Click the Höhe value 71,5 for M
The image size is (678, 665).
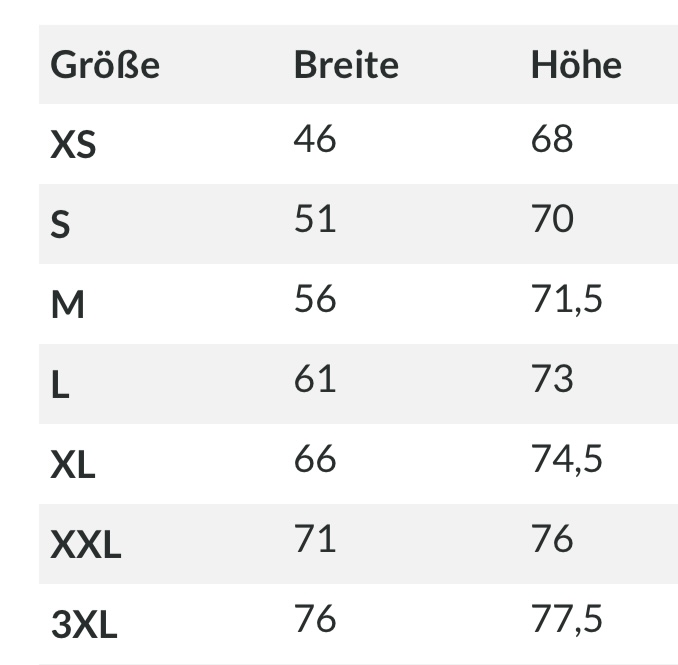[x=566, y=300]
